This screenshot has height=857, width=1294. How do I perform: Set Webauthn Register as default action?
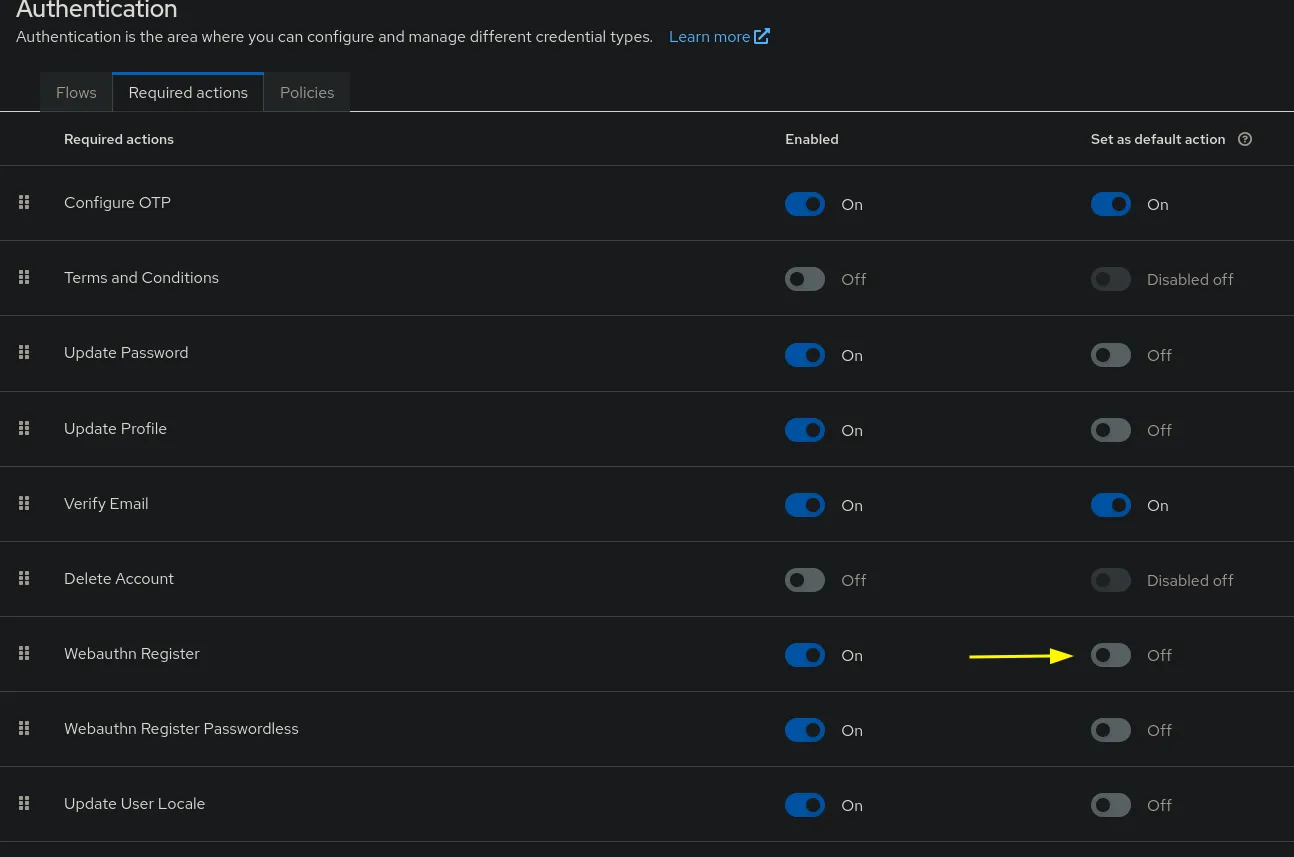point(1111,655)
